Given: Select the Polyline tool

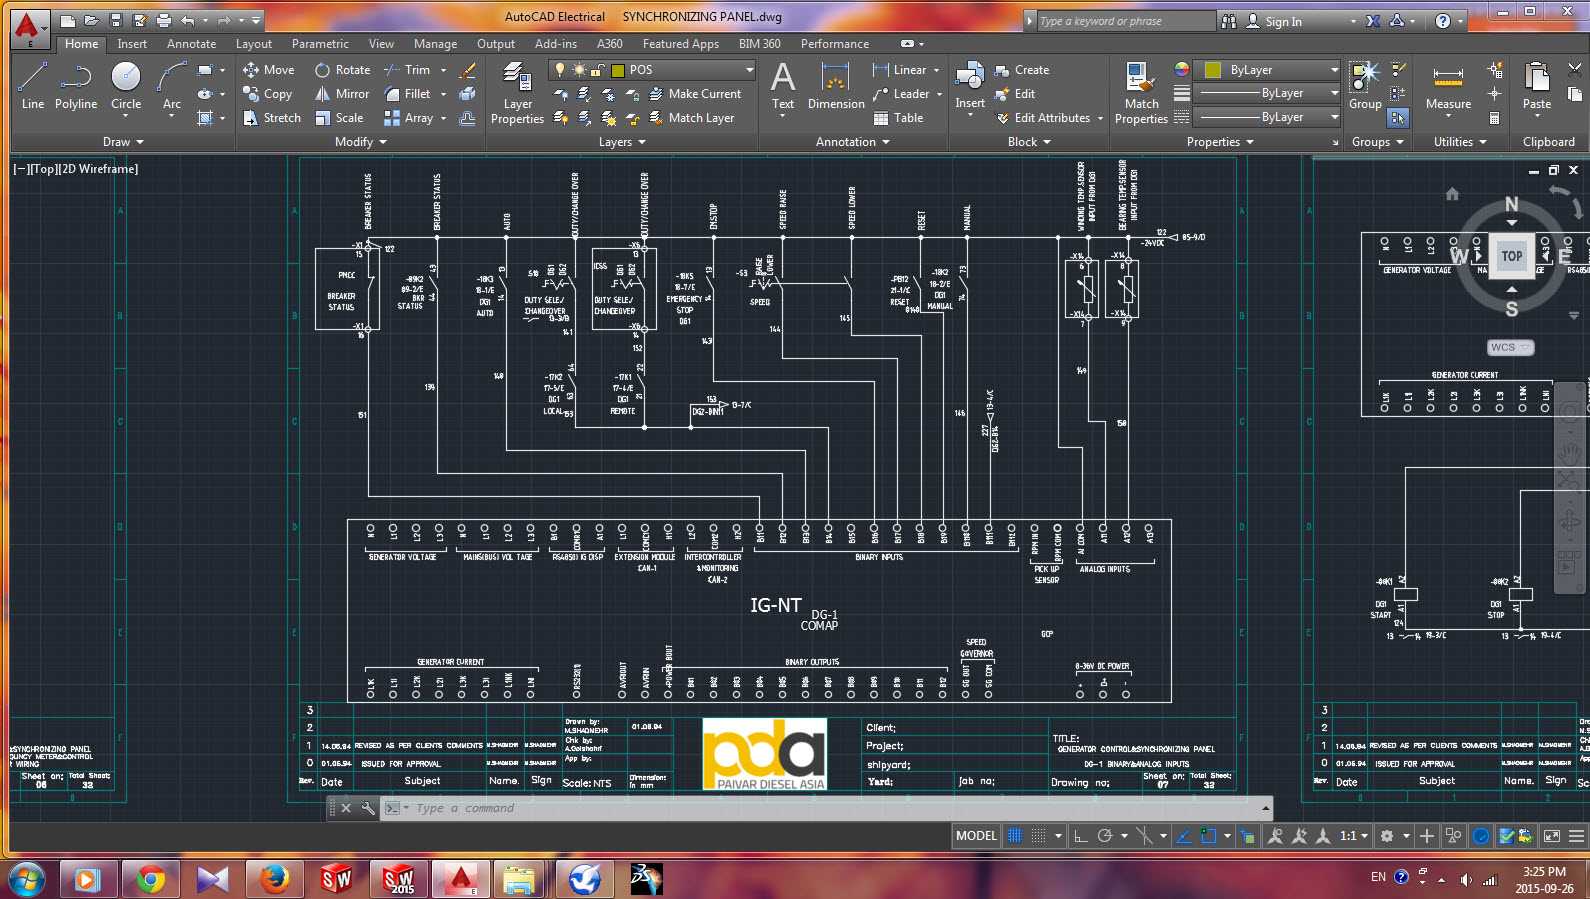Looking at the screenshot, I should 76,85.
